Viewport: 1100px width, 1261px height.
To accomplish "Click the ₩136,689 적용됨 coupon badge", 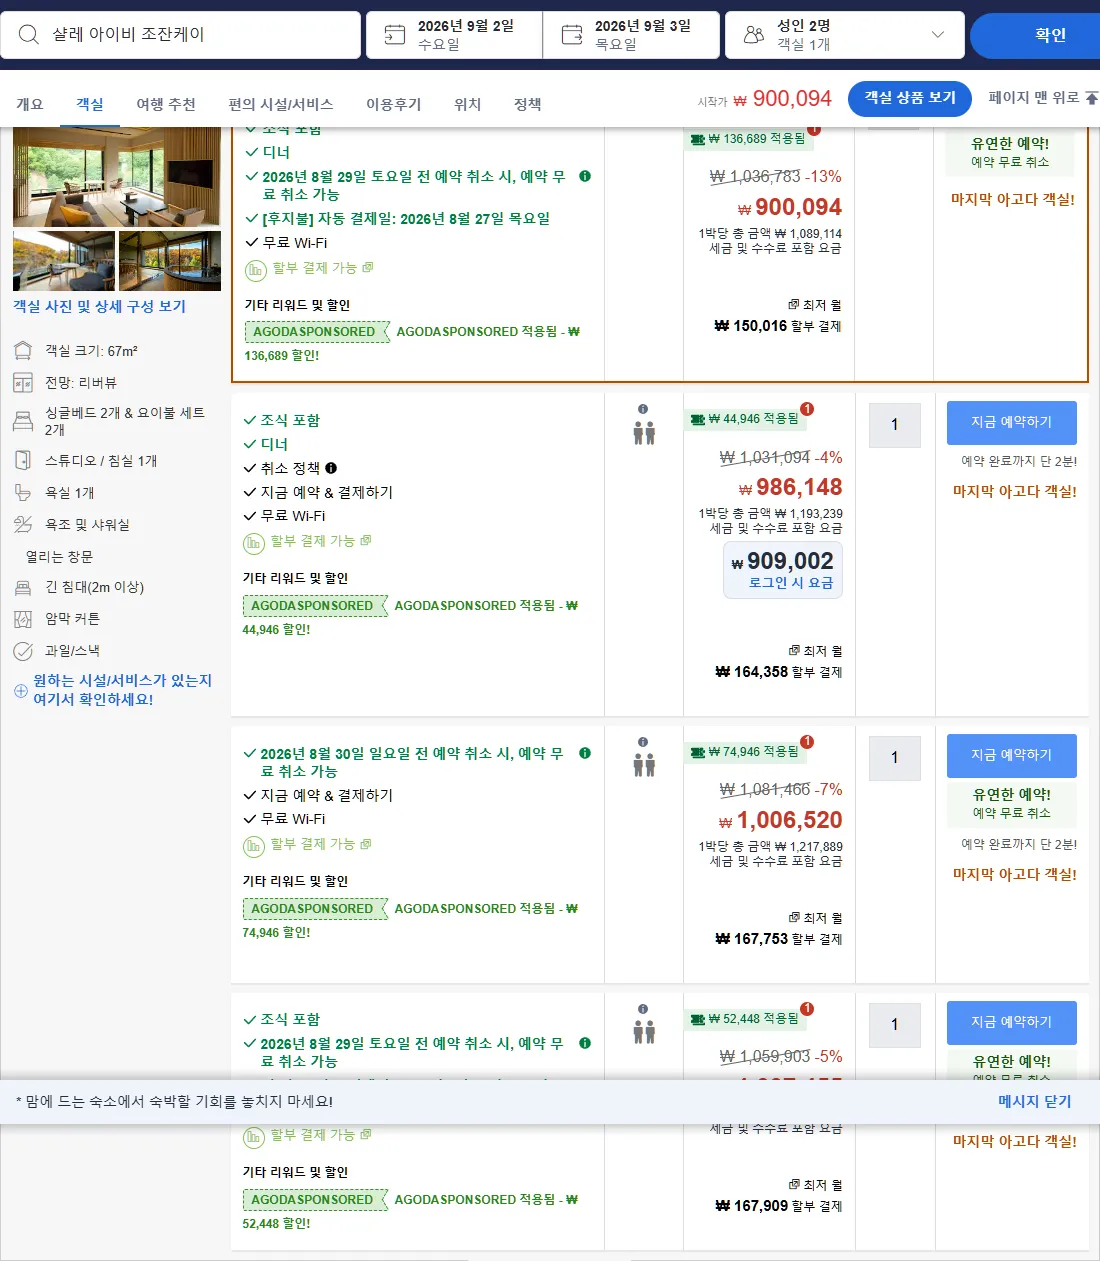I will (x=747, y=139).
